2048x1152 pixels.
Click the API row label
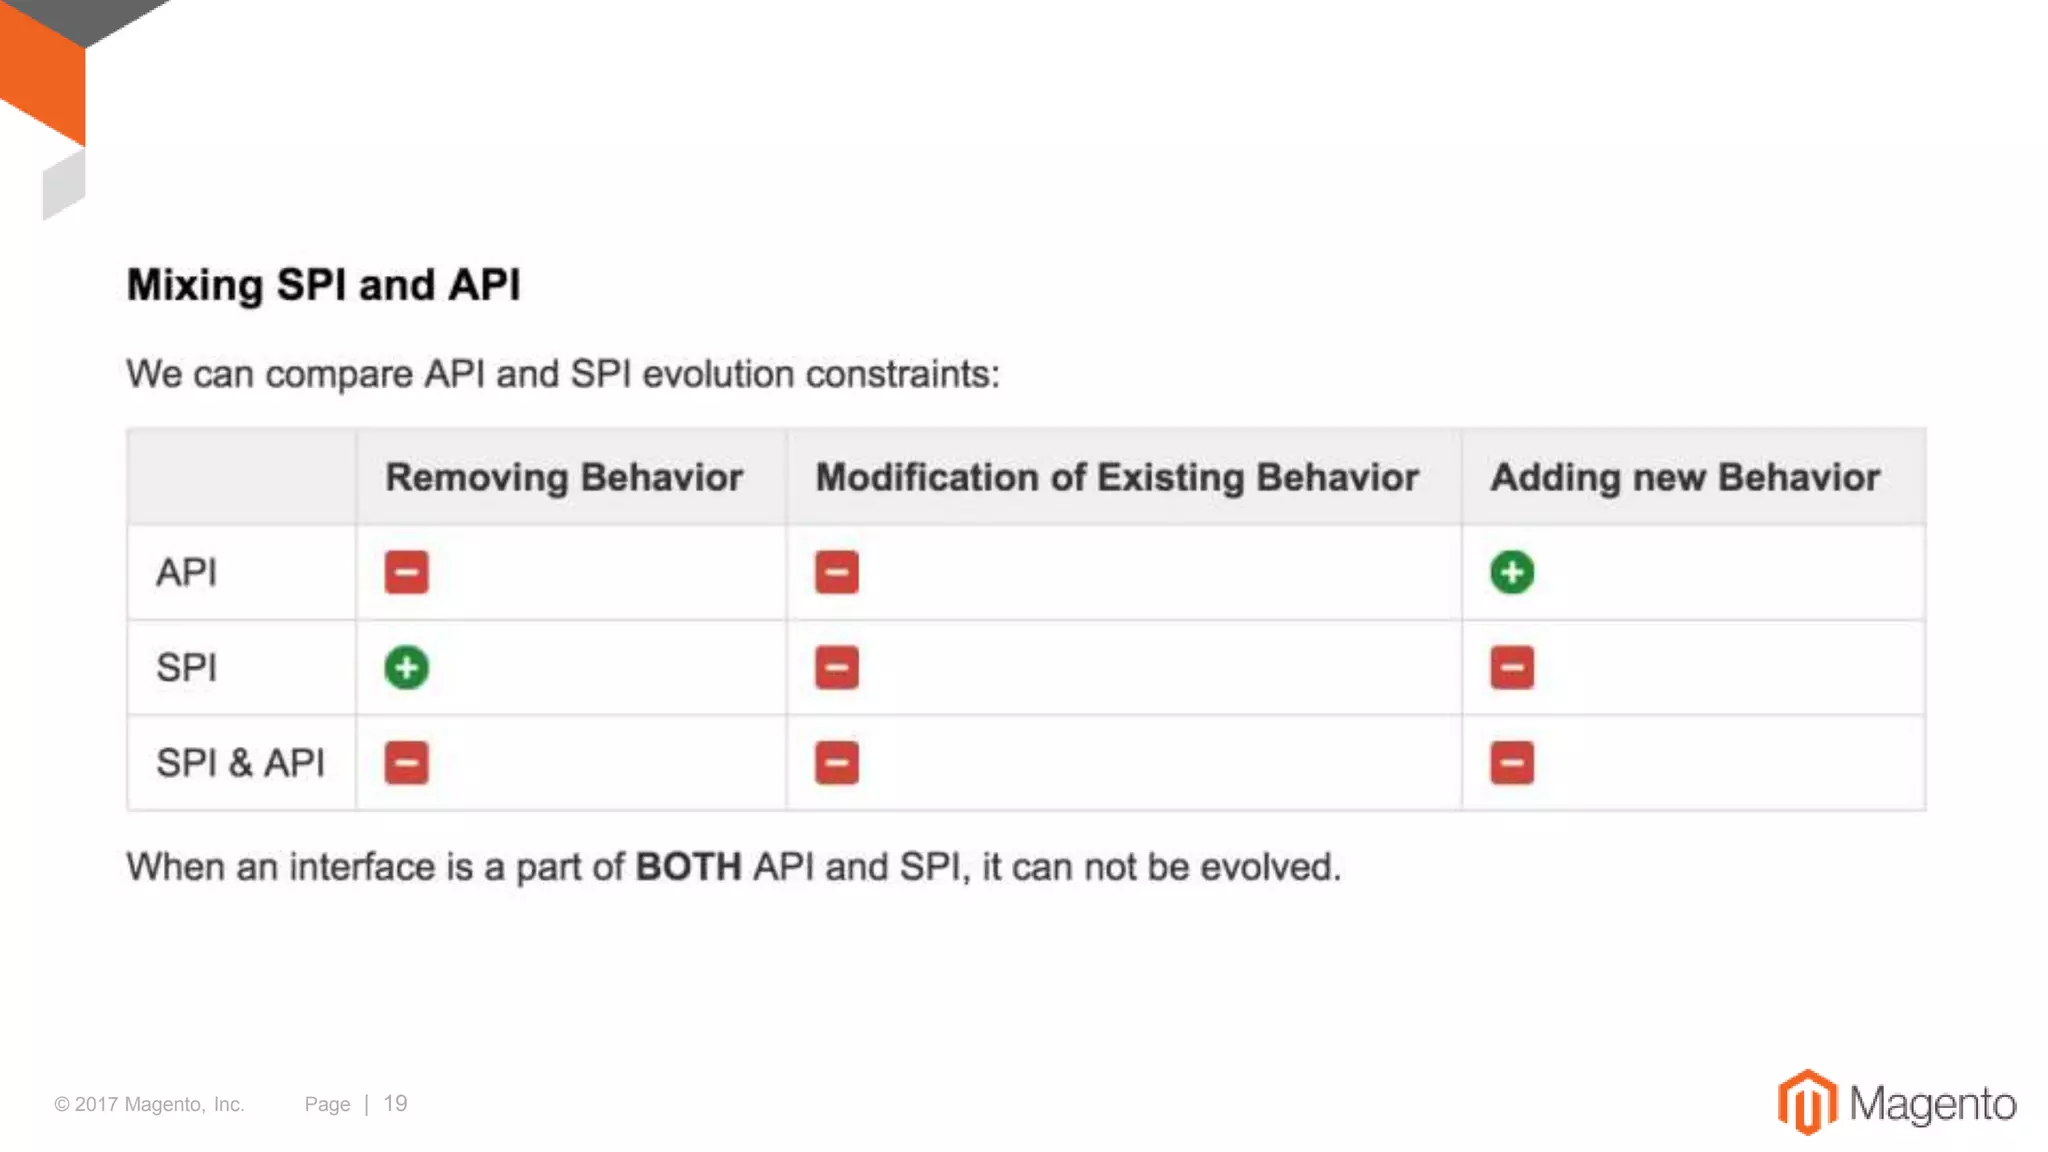click(x=186, y=572)
